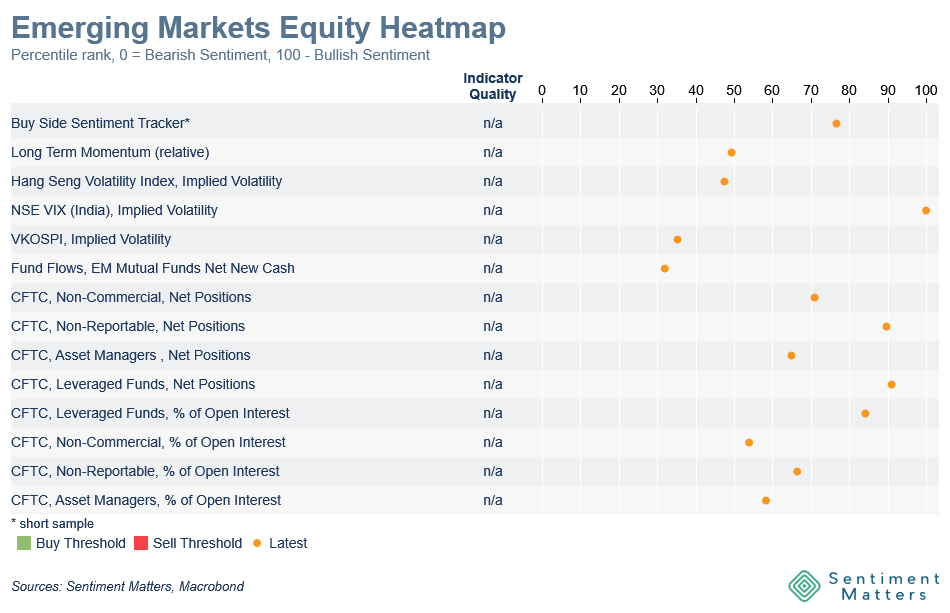This screenshot has height=613, width=950.
Task: Click the Sources: Sentiment Matters, Macrobond text
Action: [x=127, y=587]
